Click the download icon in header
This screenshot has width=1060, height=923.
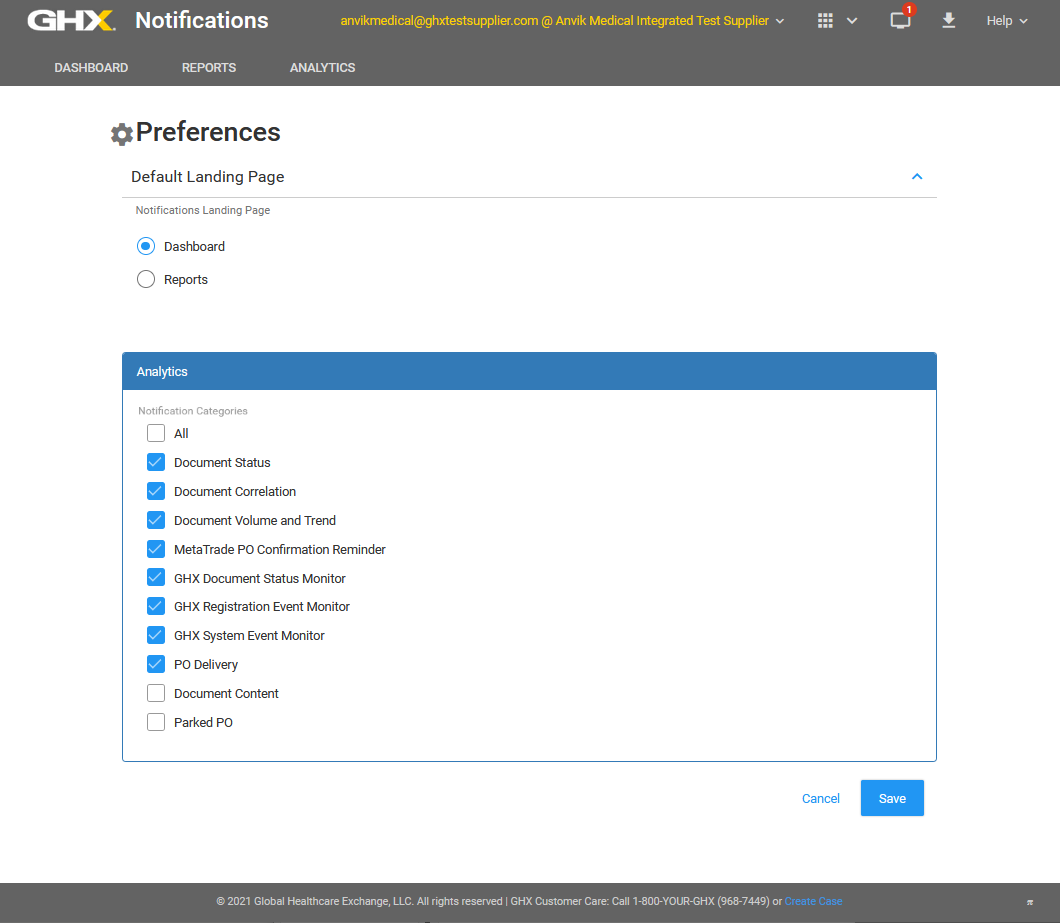(x=949, y=21)
